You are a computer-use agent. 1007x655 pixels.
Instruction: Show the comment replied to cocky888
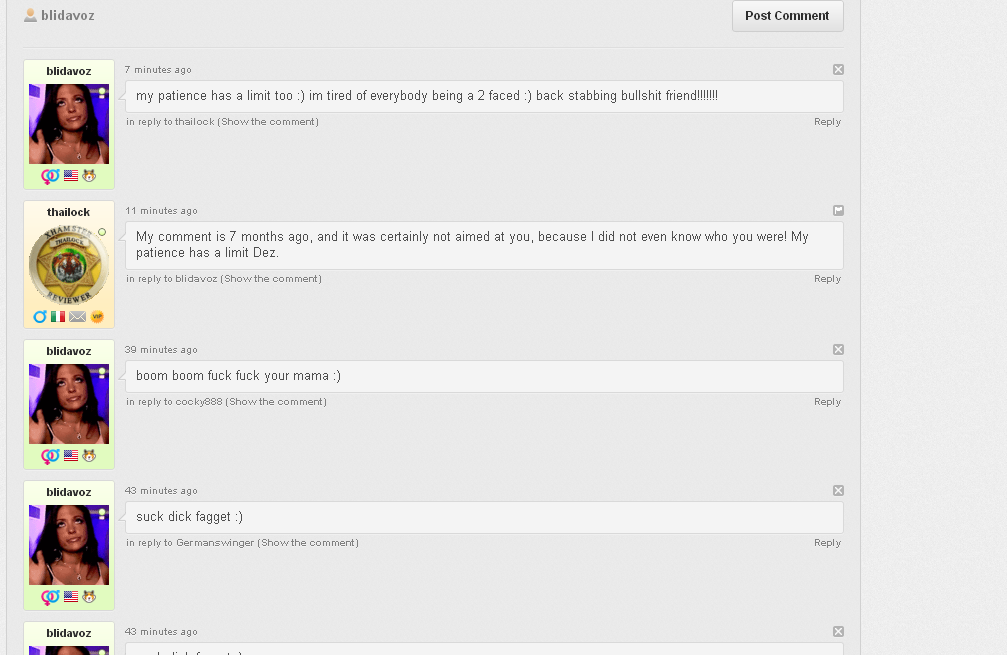[x=276, y=402]
